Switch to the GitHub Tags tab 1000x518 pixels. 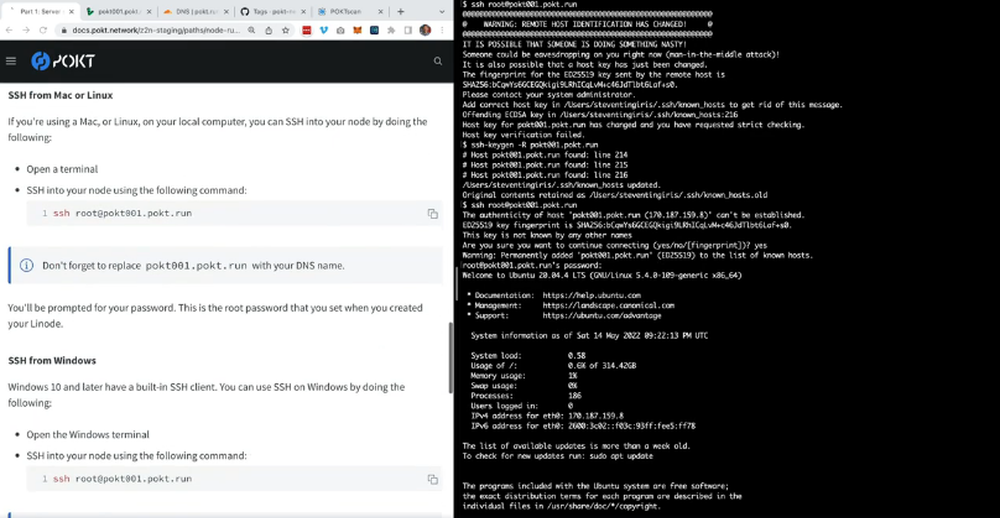coord(272,11)
